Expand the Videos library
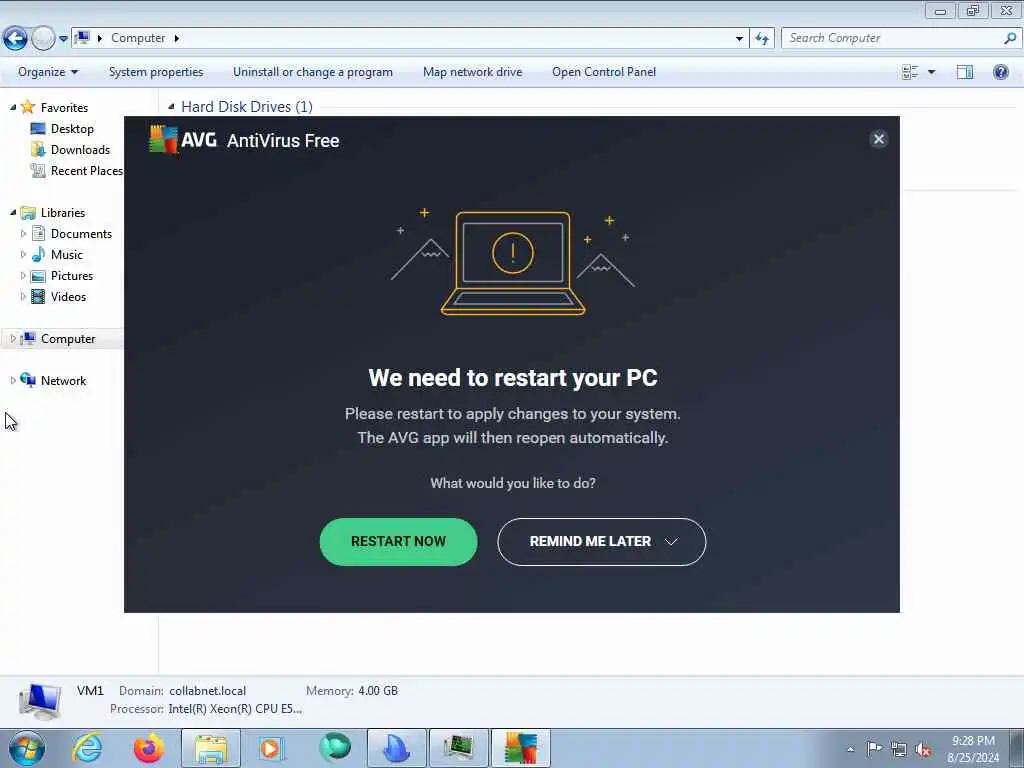Screen dimensions: 1024x768 click(x=24, y=296)
